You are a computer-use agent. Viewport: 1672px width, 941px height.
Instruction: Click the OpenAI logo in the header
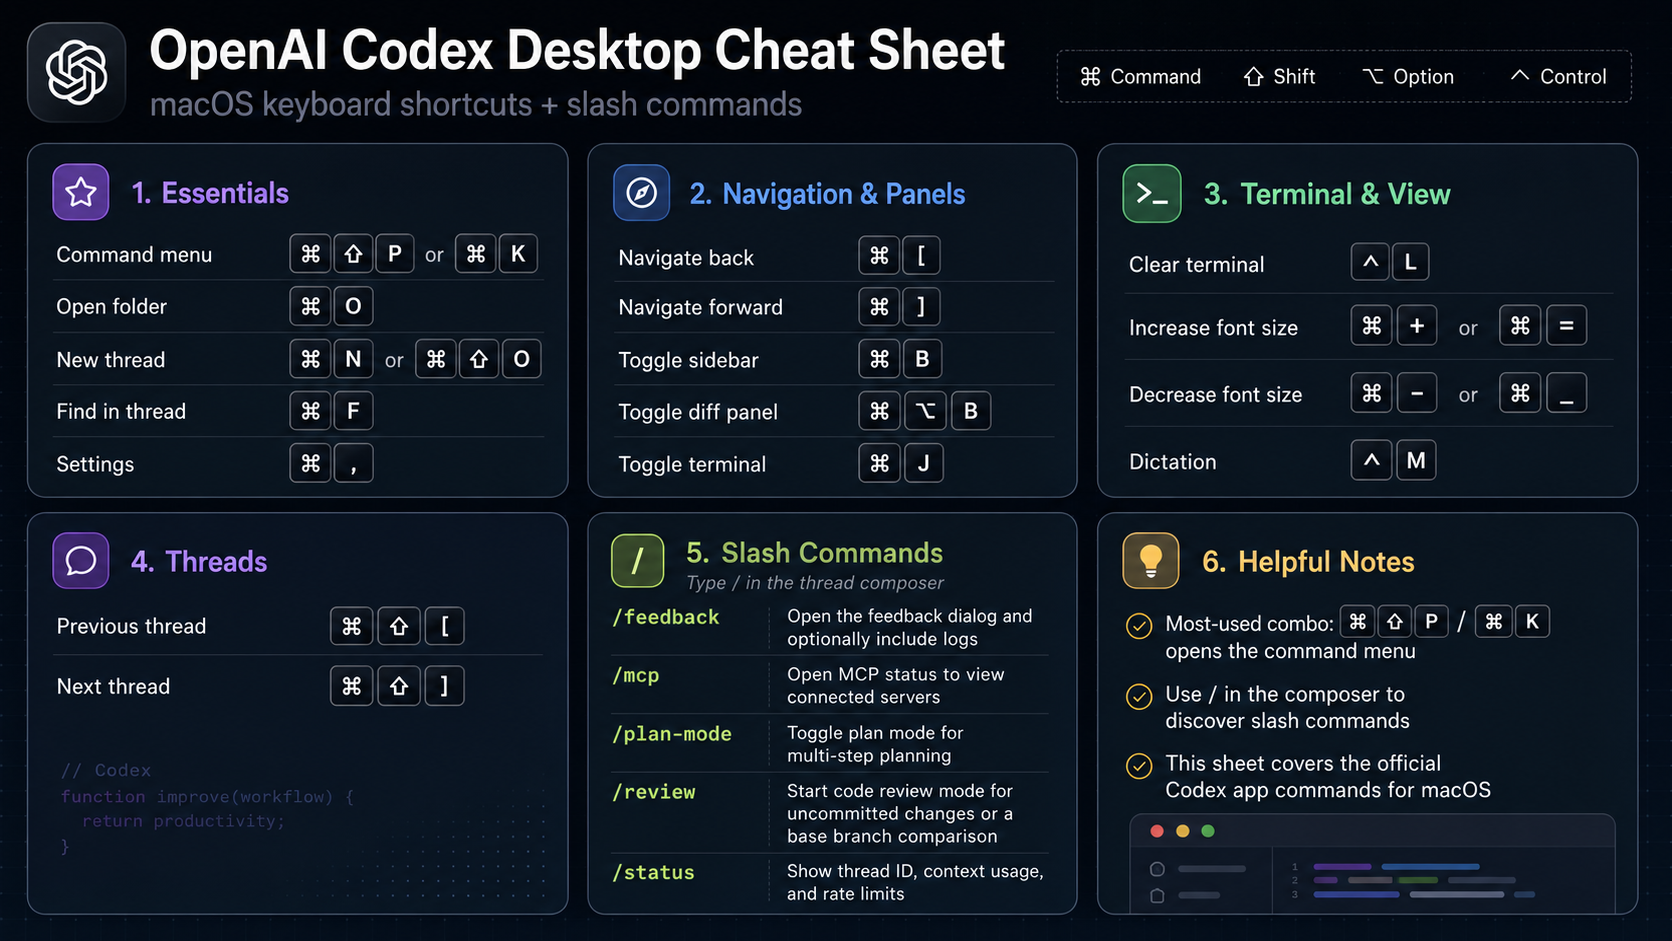77,72
